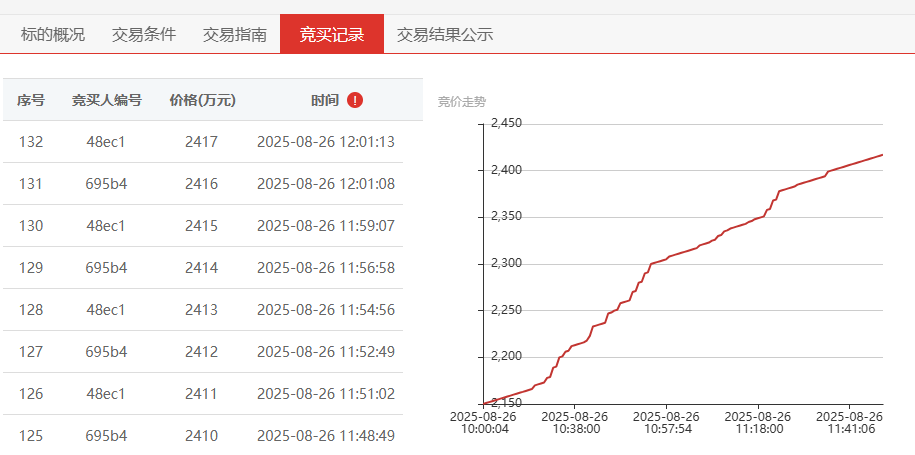Click bidder 48ec1 in row 130
Viewport: 915px width, 455px height.
coord(106,226)
